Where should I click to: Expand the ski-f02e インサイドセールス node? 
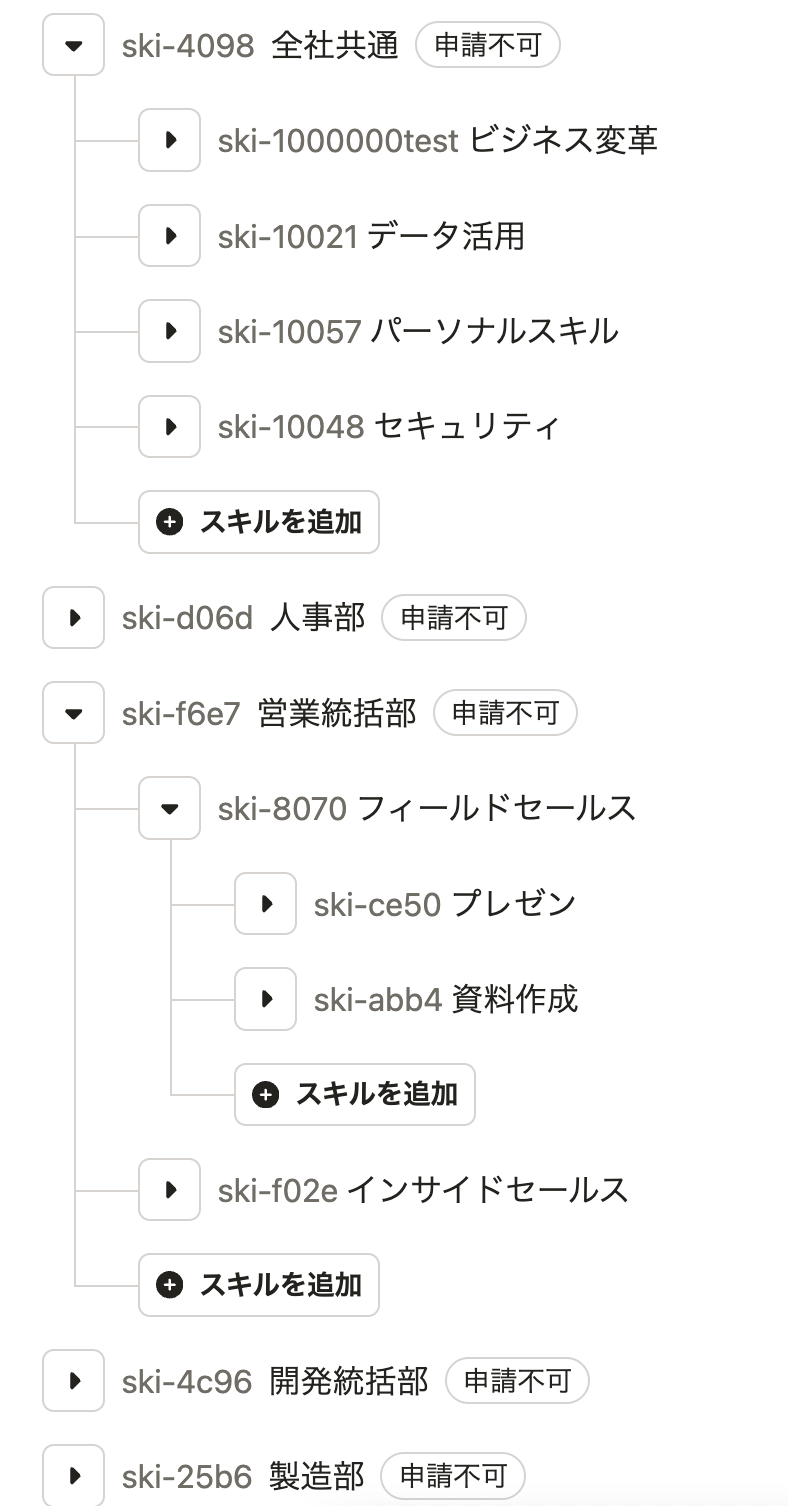coord(169,1190)
